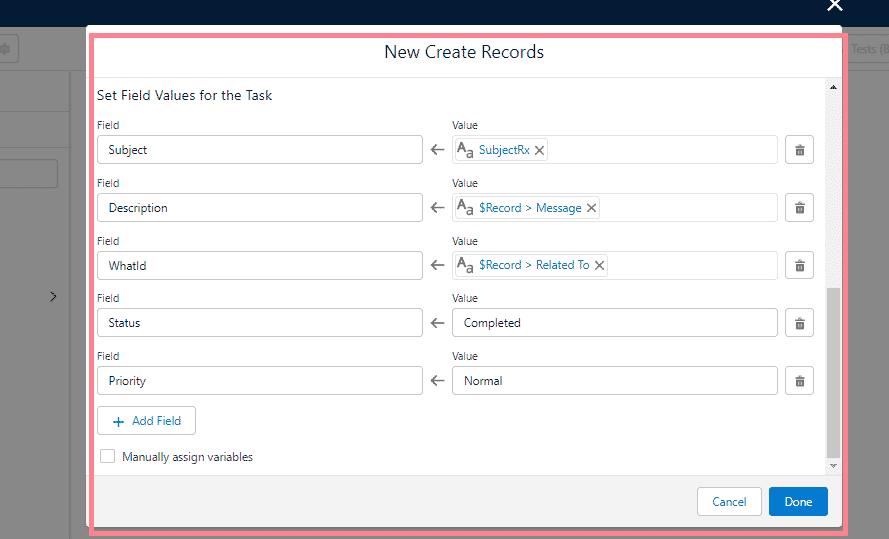
Task: Cancel the Create Records dialog
Action: tap(729, 502)
